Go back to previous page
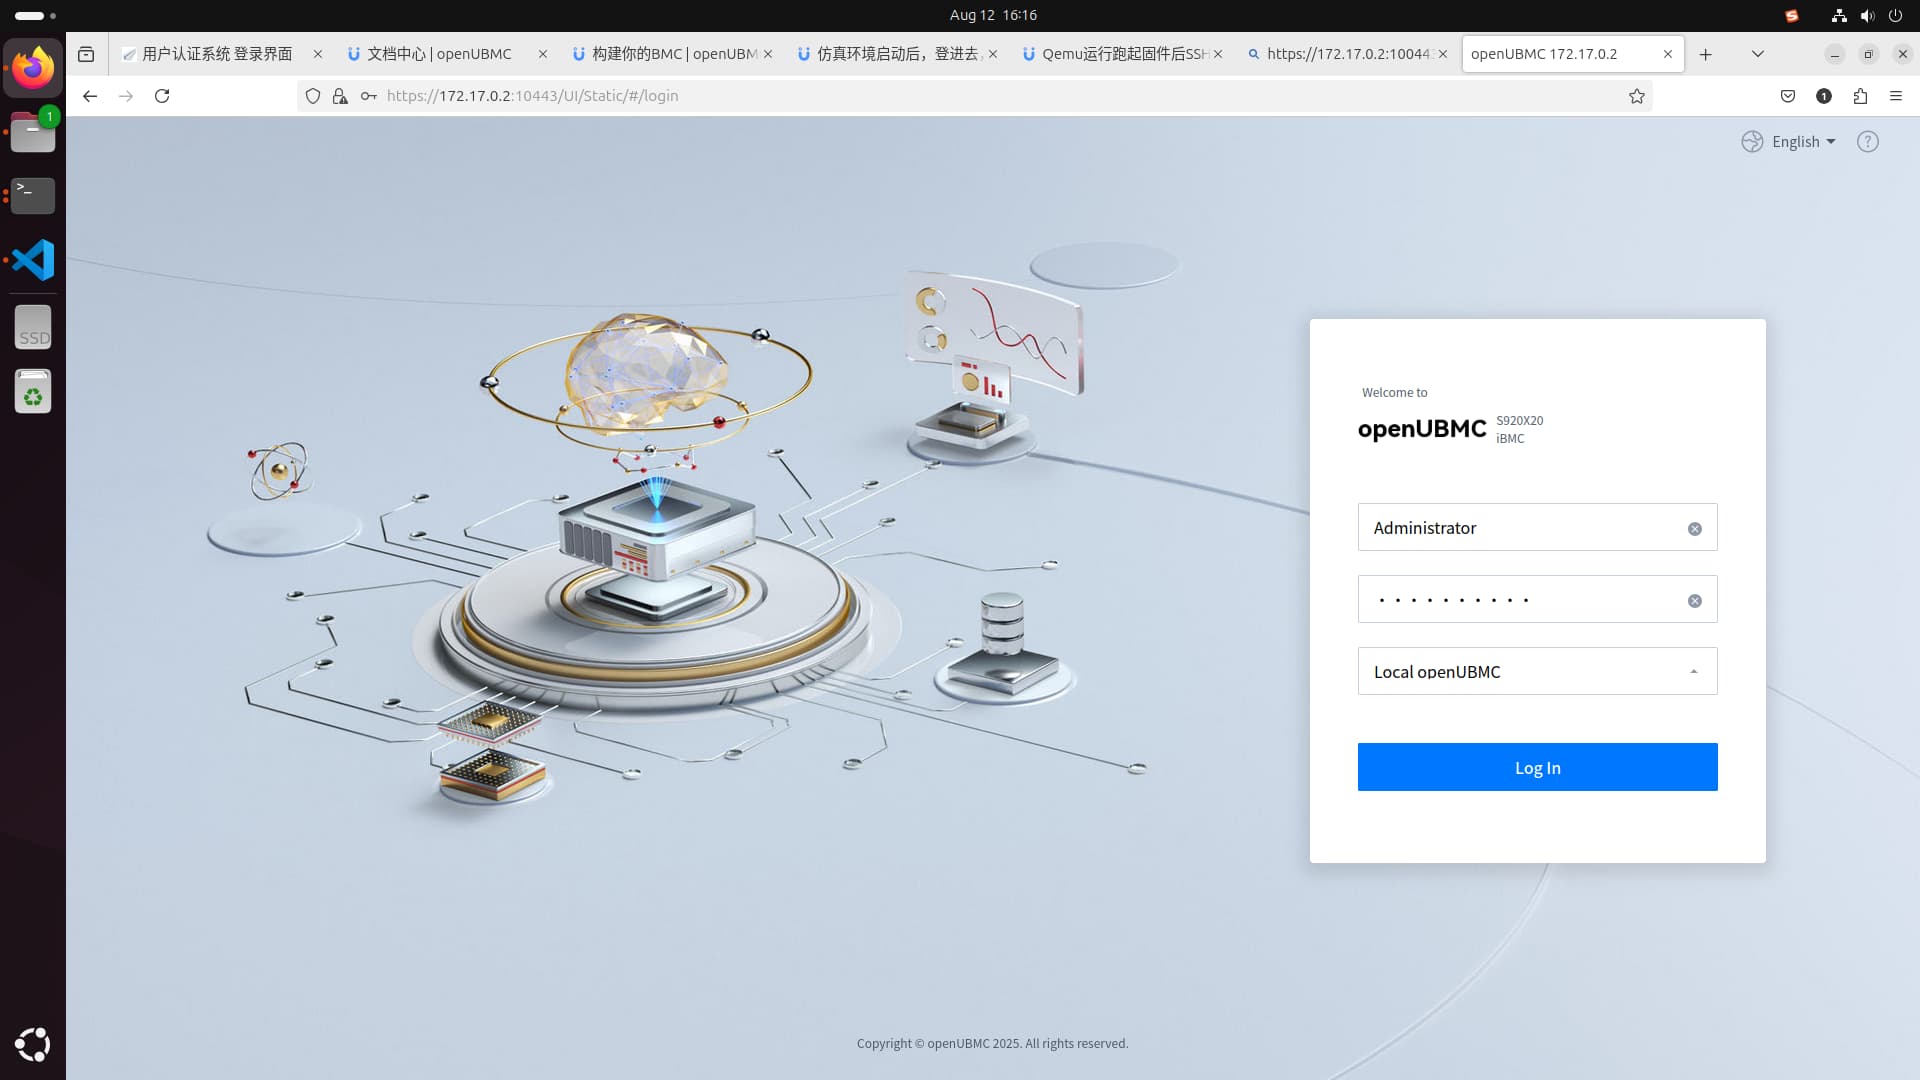This screenshot has width=1920, height=1080. [90, 96]
